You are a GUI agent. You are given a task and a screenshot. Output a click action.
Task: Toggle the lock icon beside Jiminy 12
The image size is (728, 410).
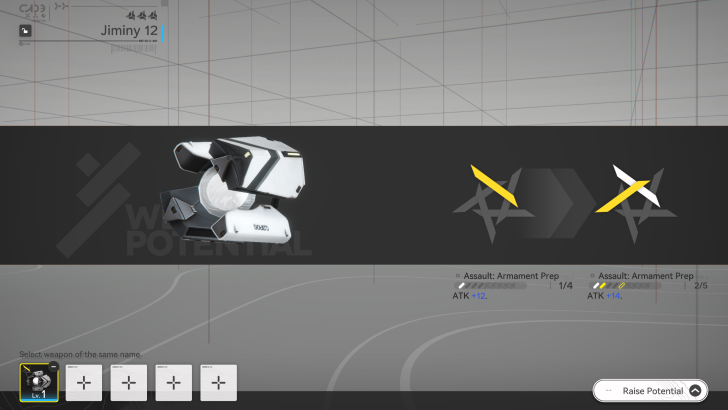[24, 31]
